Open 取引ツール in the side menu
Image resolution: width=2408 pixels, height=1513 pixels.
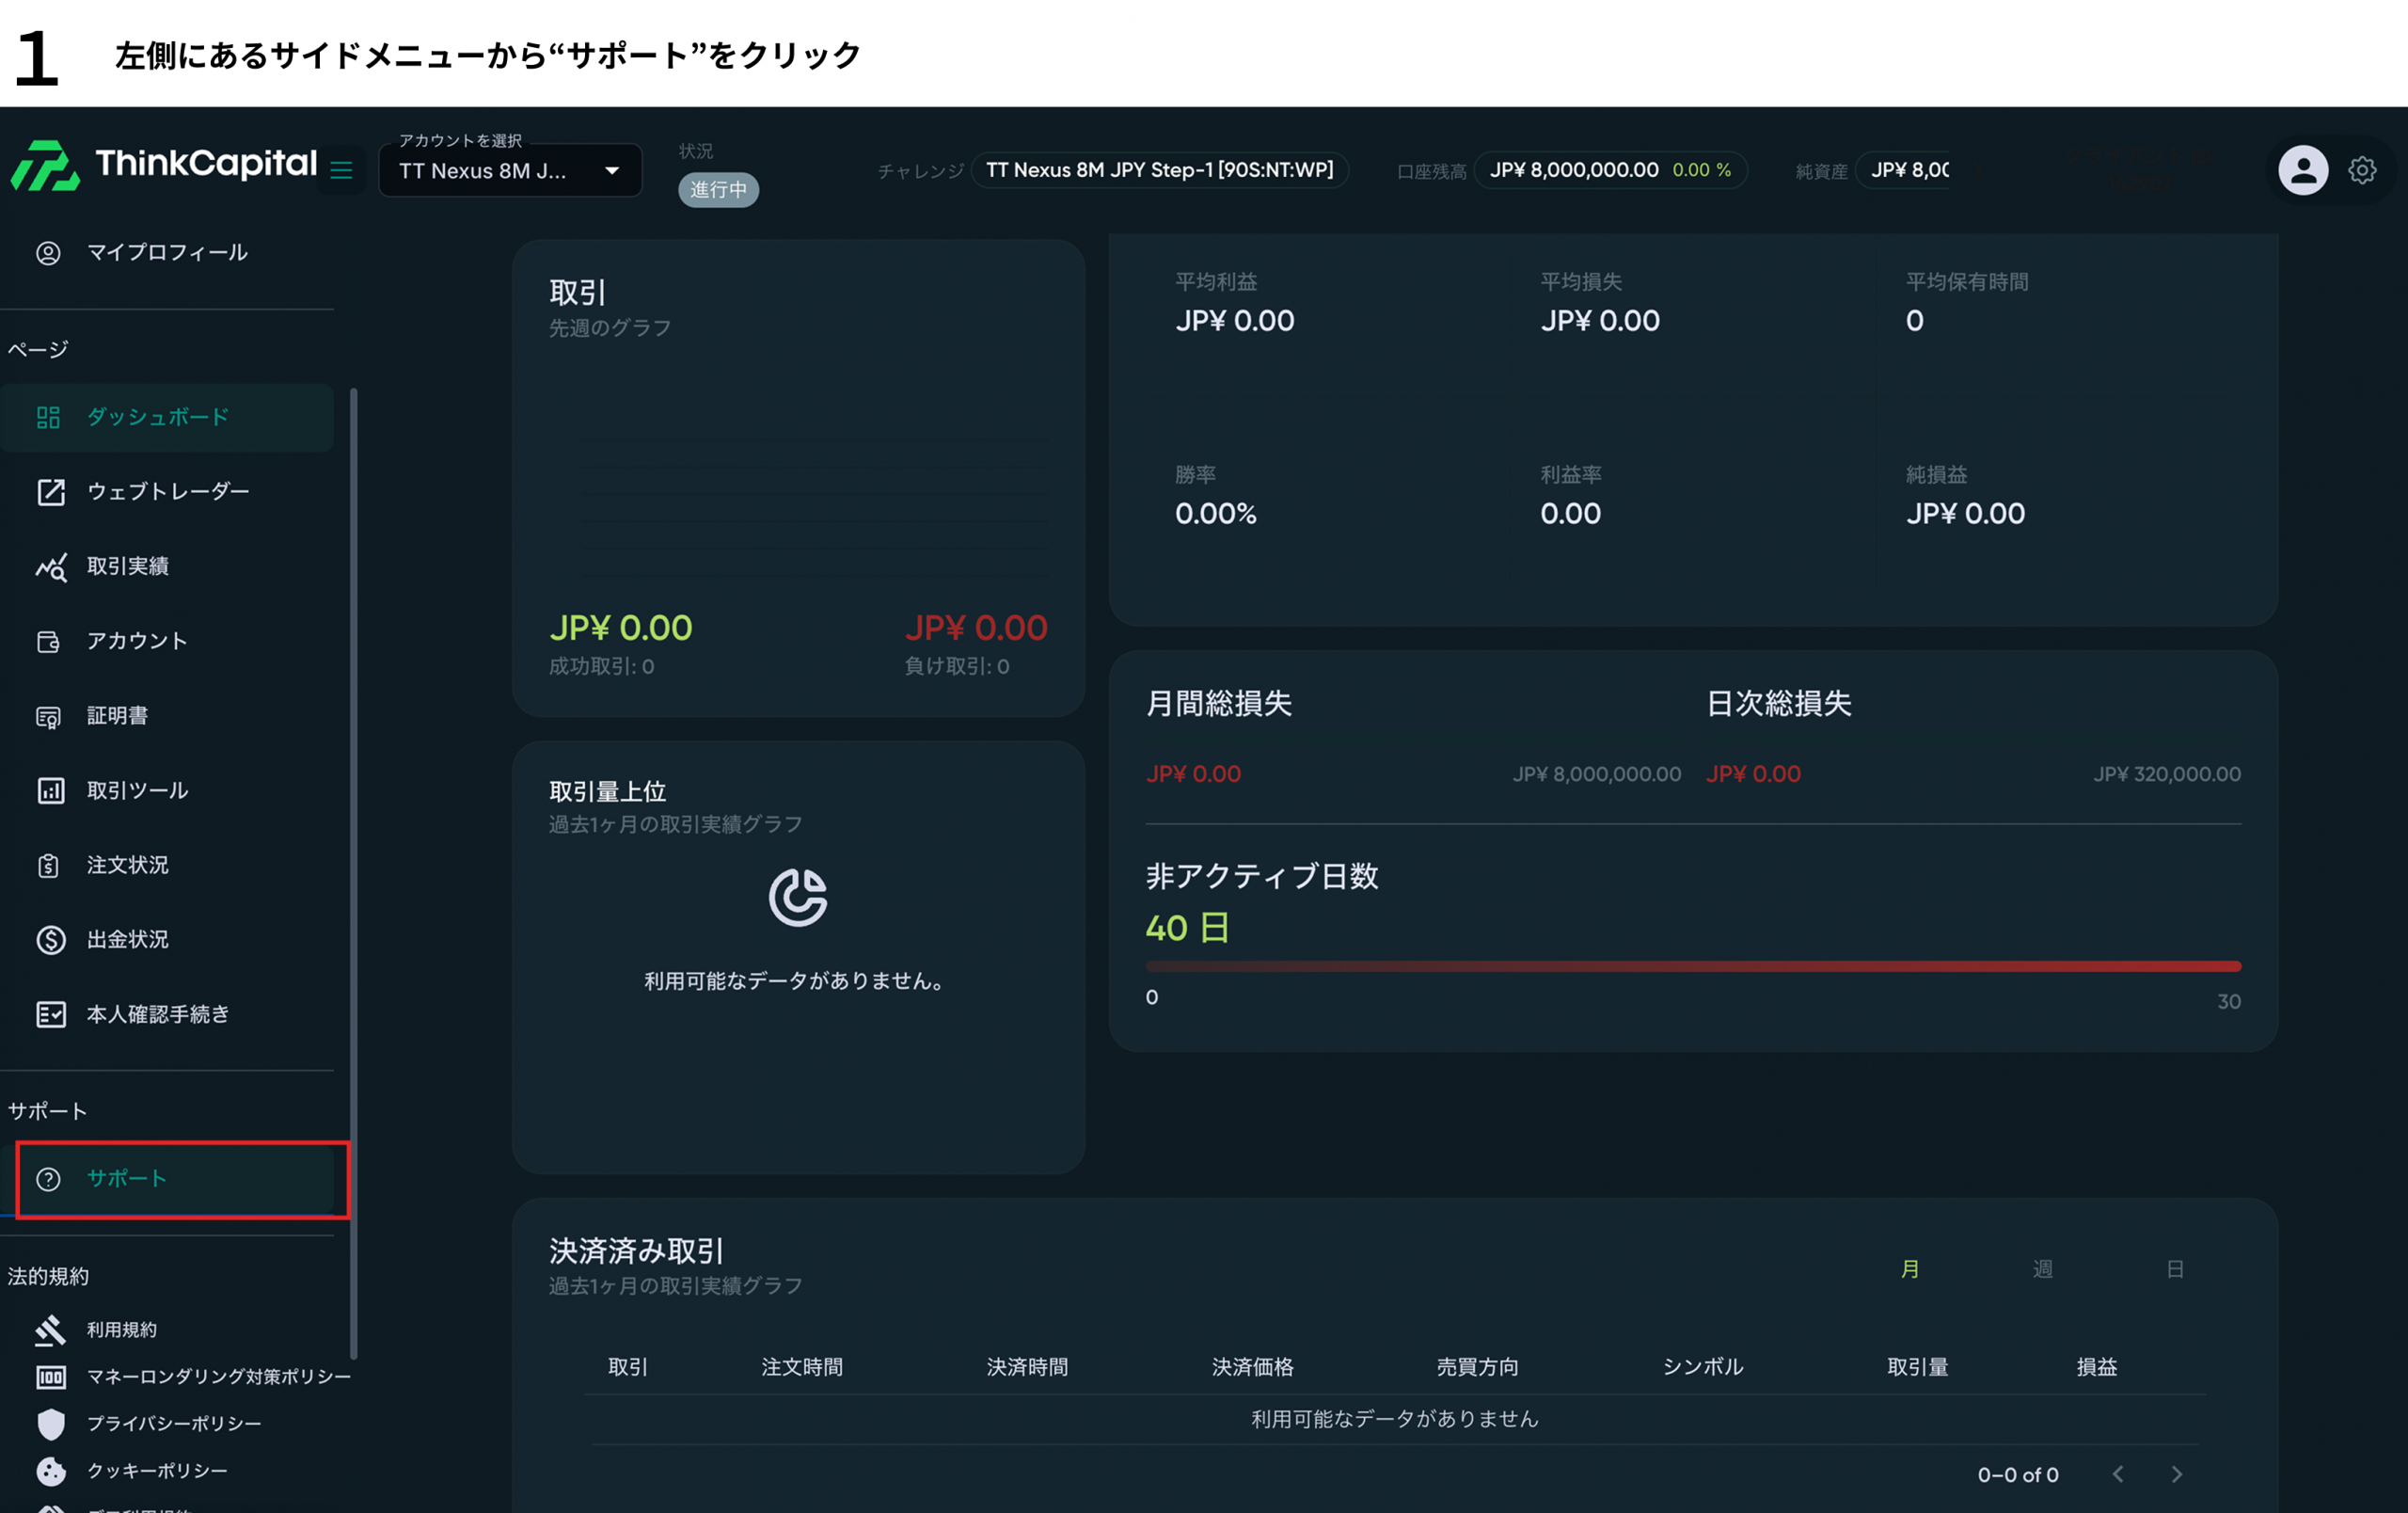(137, 791)
